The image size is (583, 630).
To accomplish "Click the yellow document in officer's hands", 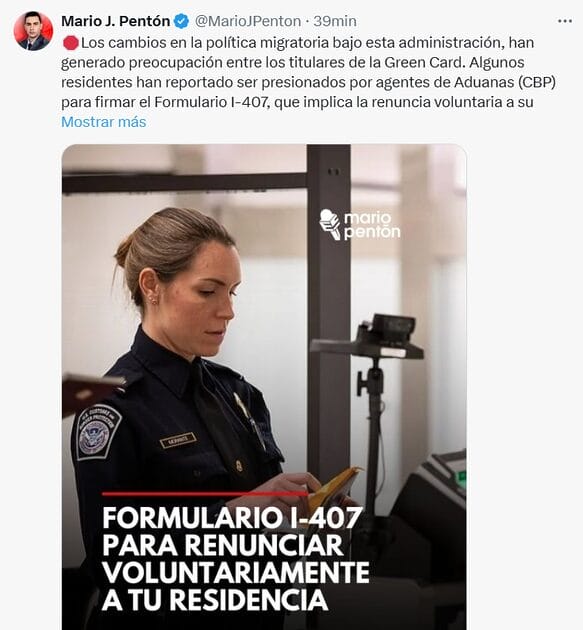I will point(333,487).
